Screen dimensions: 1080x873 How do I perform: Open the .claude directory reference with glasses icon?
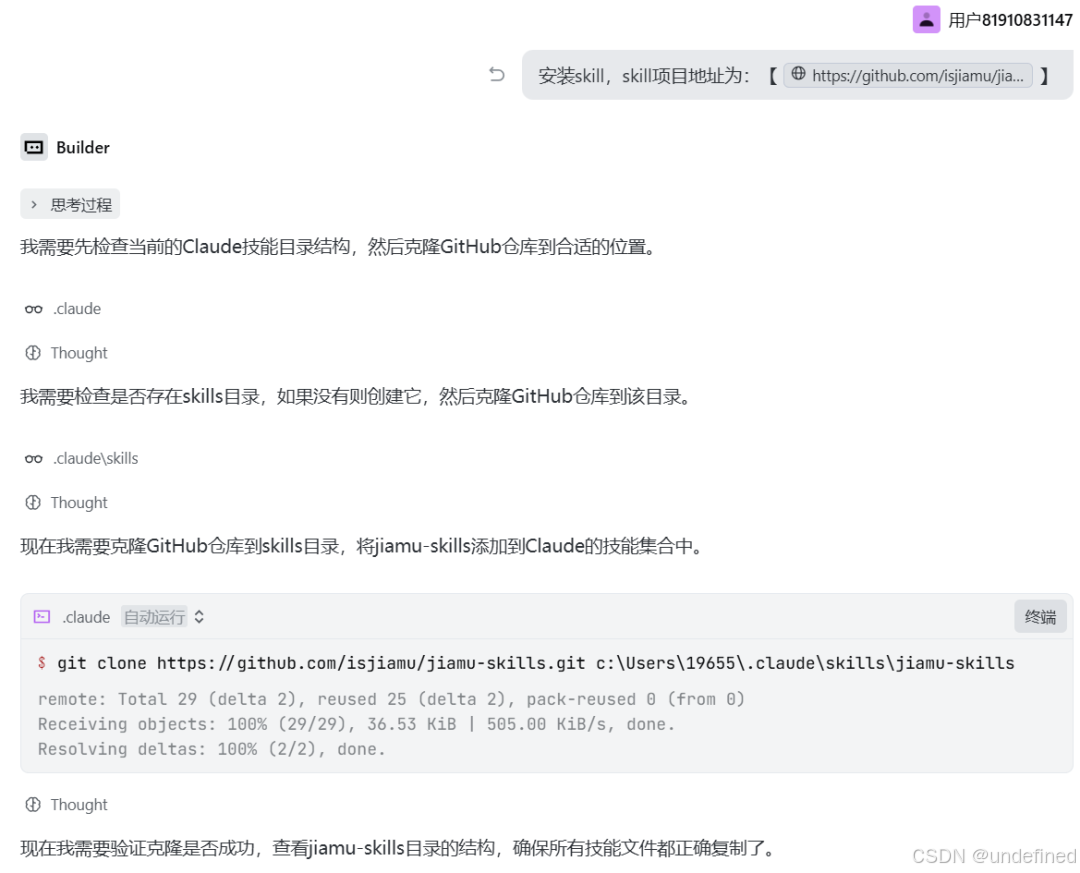coord(76,309)
